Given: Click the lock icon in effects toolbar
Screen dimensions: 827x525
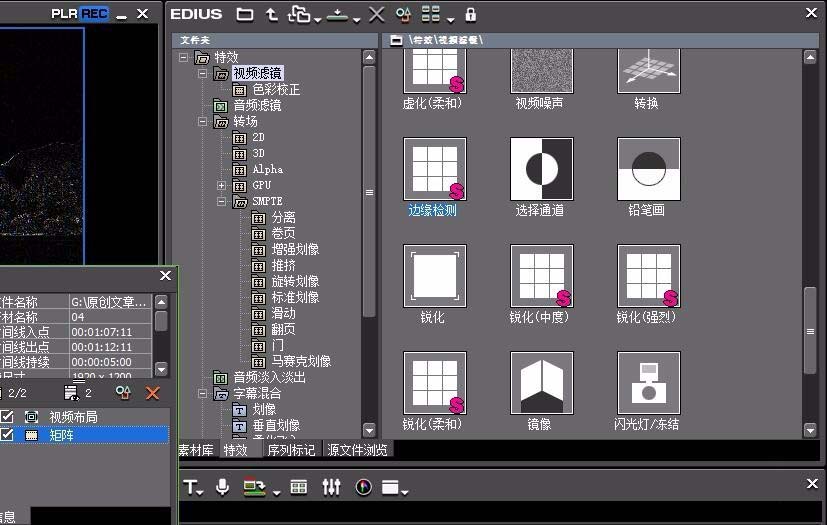Looking at the screenshot, I should click(470, 14).
